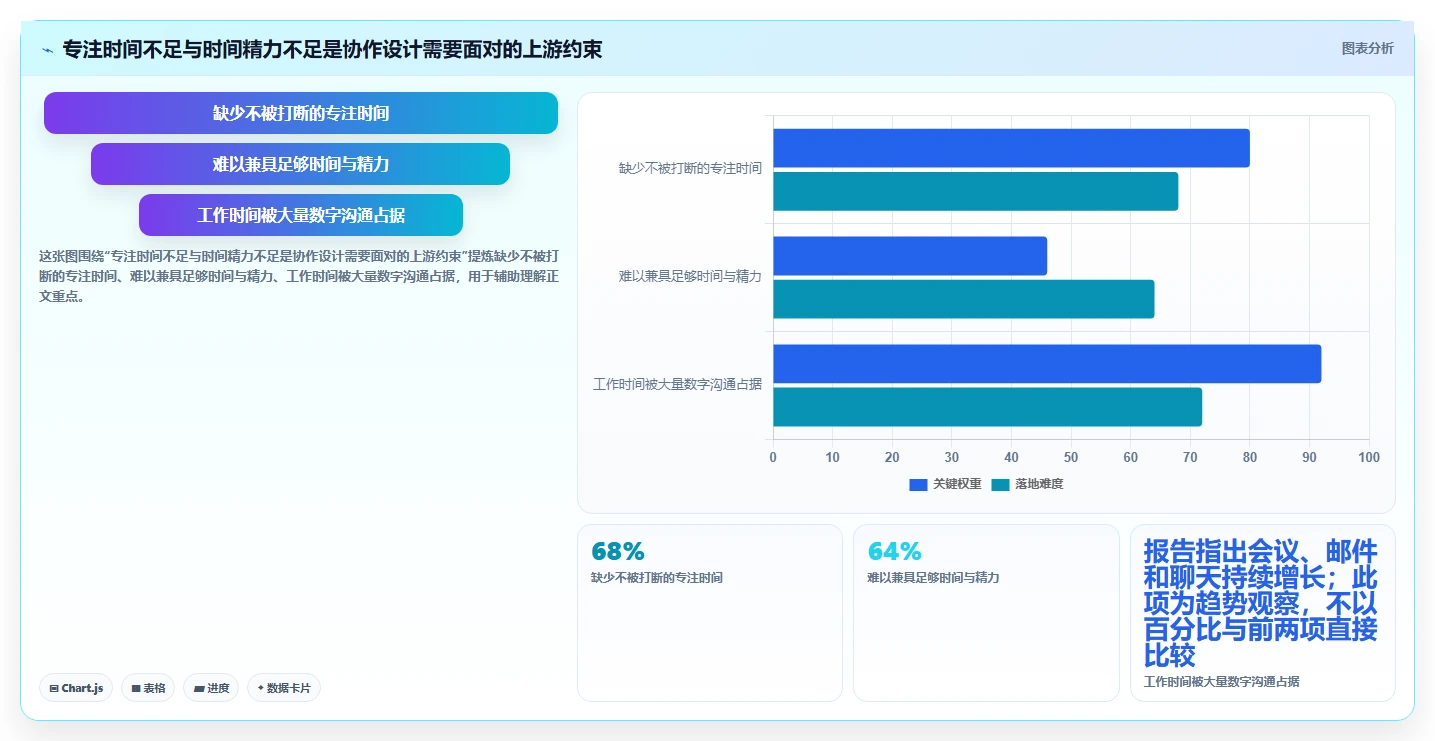1435x741 pixels.
Task: Click the x-axis tick value 100
Action: click(x=1369, y=457)
